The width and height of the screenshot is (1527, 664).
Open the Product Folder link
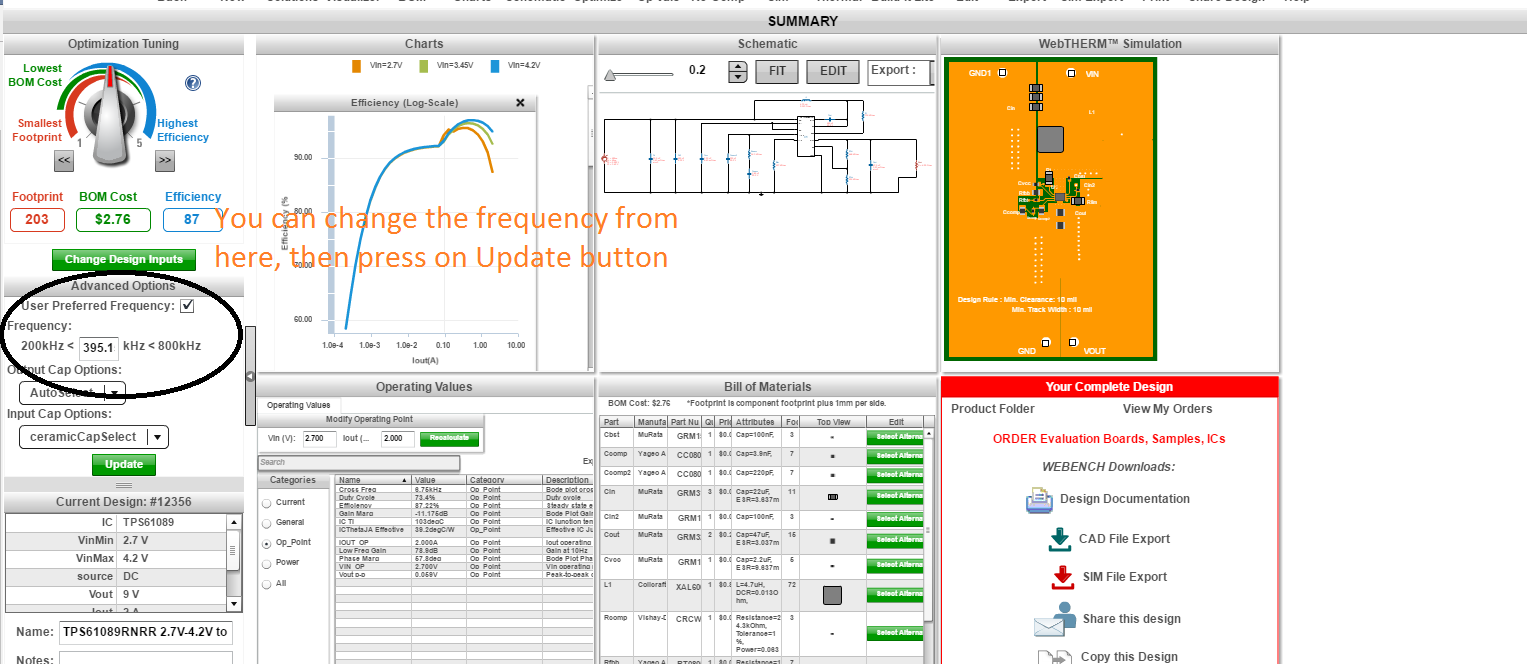click(993, 409)
